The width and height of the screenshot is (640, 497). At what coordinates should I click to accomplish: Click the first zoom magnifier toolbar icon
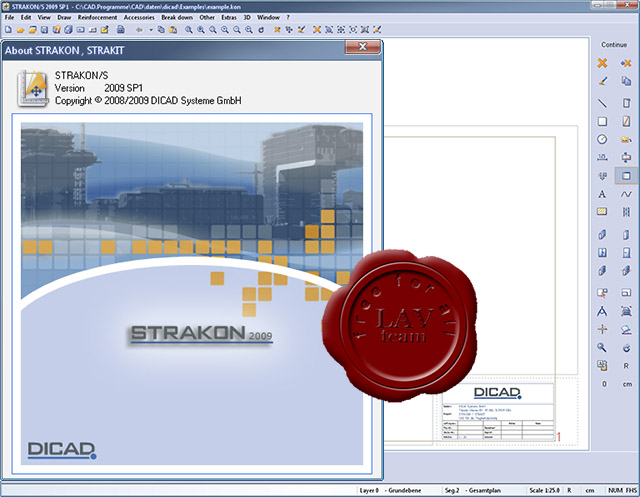point(188,29)
